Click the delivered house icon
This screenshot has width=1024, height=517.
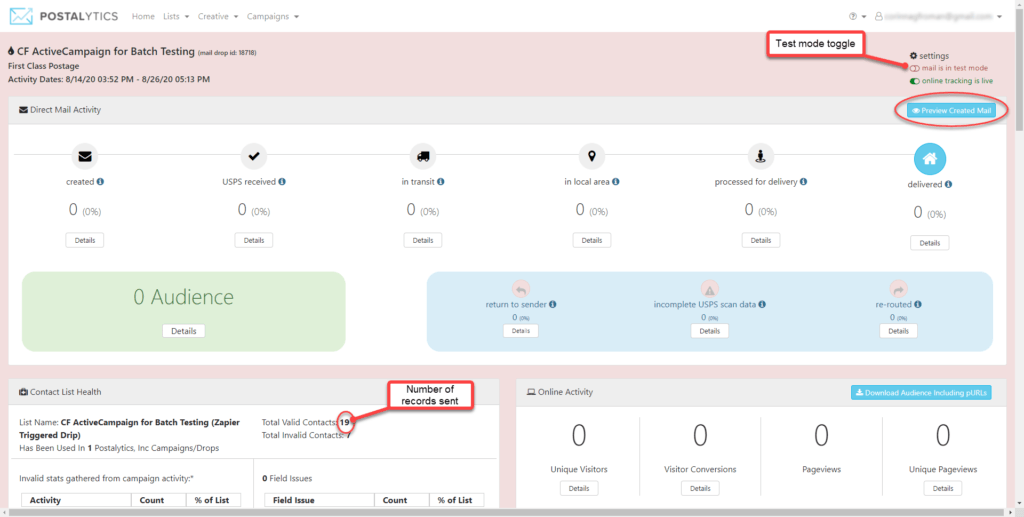pos(930,159)
